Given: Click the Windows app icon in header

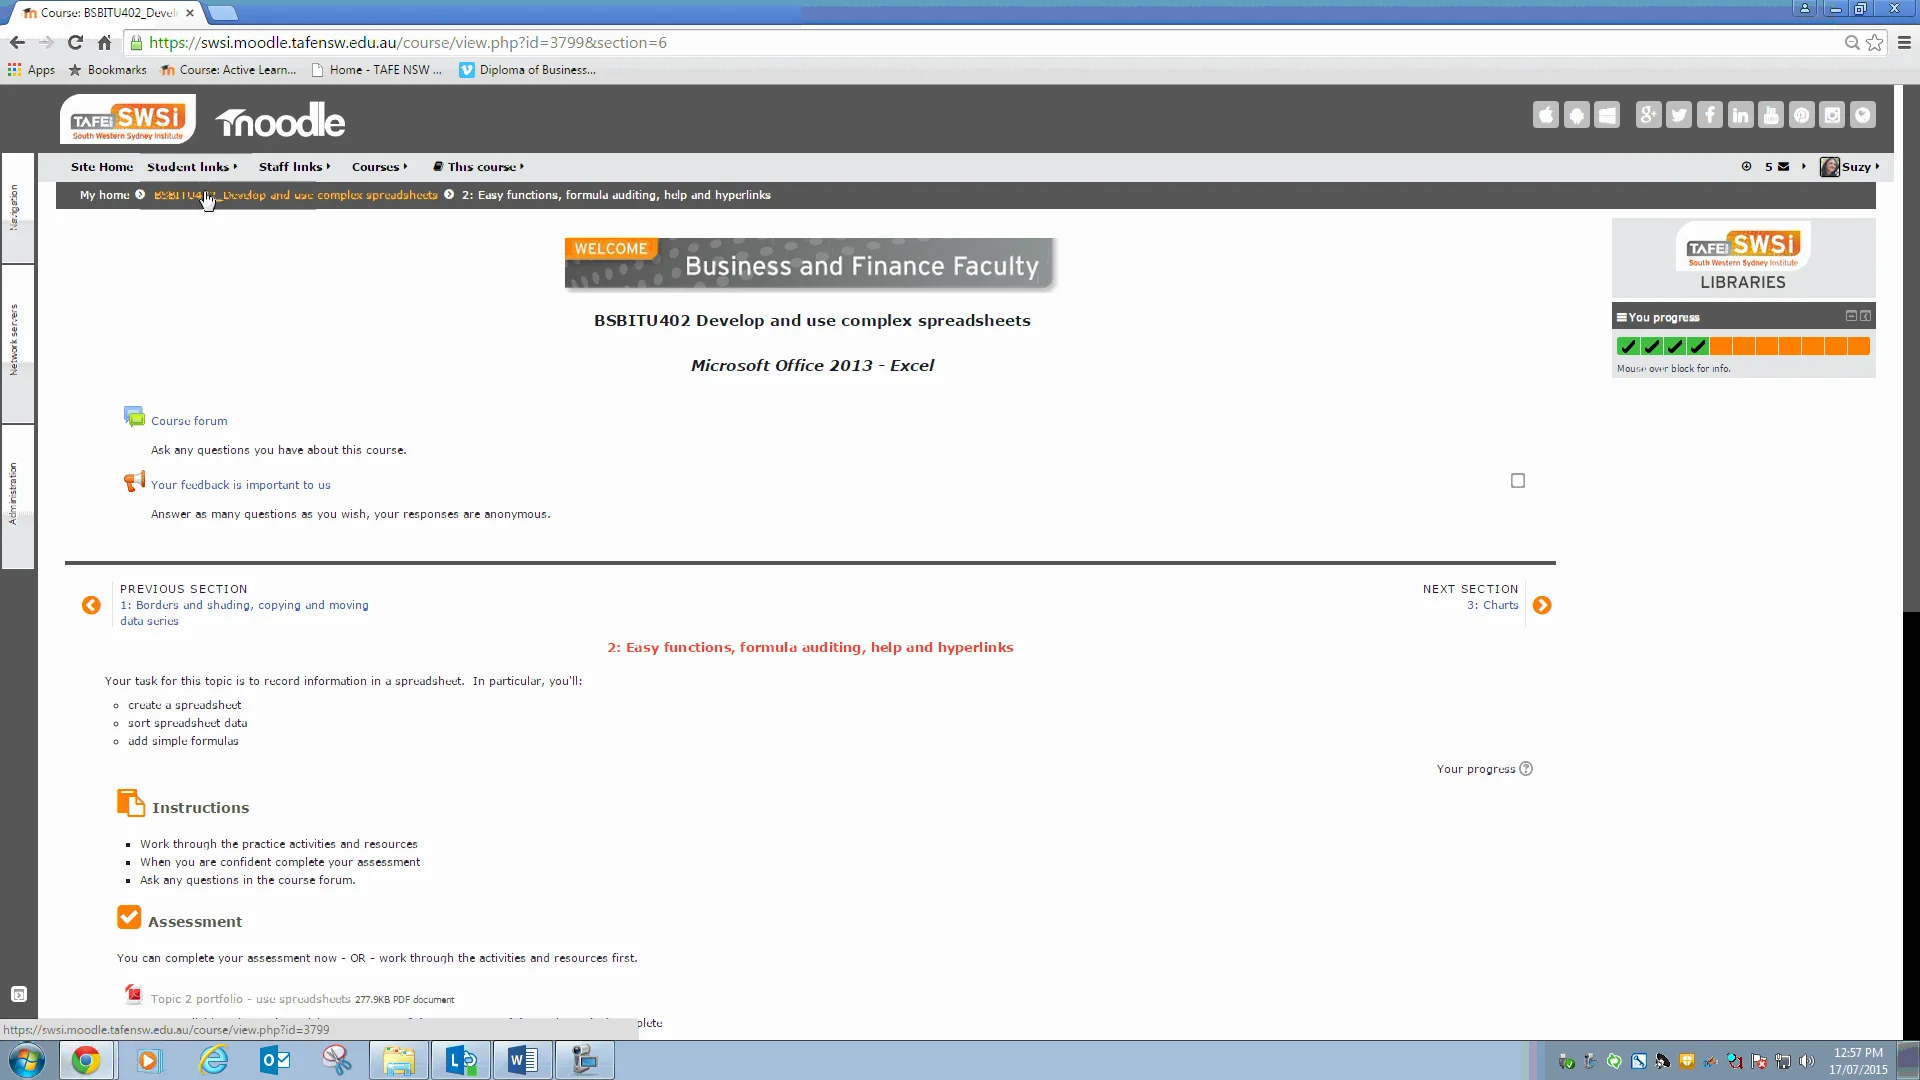Looking at the screenshot, I should click(x=1607, y=115).
